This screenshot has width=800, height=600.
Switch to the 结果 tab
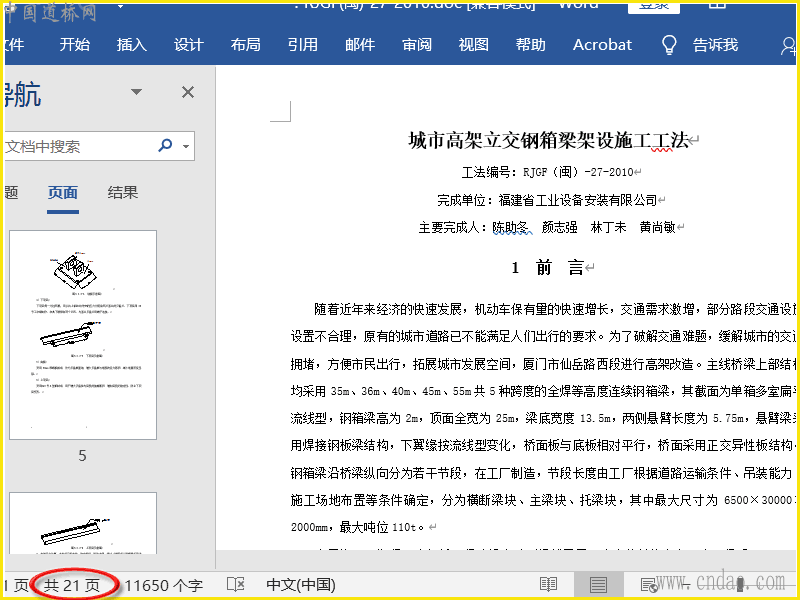point(123,193)
